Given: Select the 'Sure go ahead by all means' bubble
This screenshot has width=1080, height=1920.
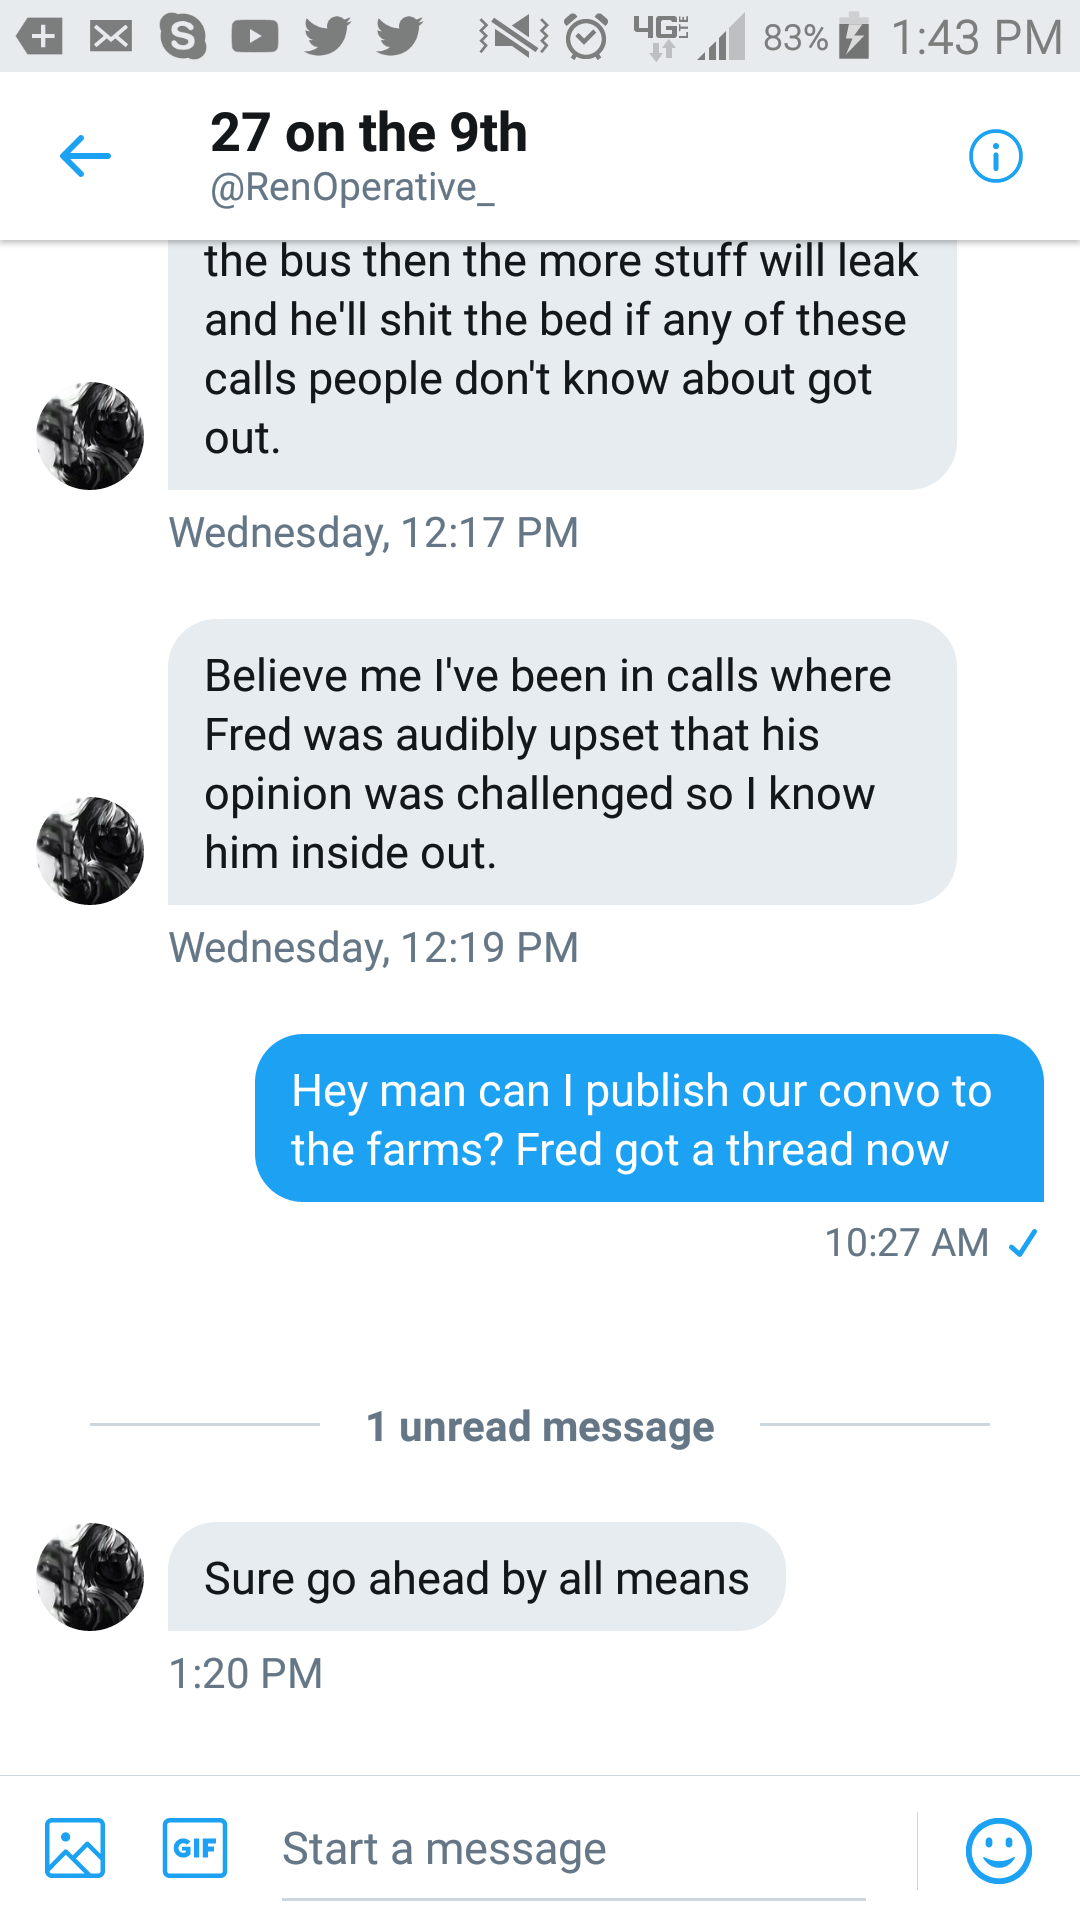Looking at the screenshot, I should click(x=477, y=1577).
